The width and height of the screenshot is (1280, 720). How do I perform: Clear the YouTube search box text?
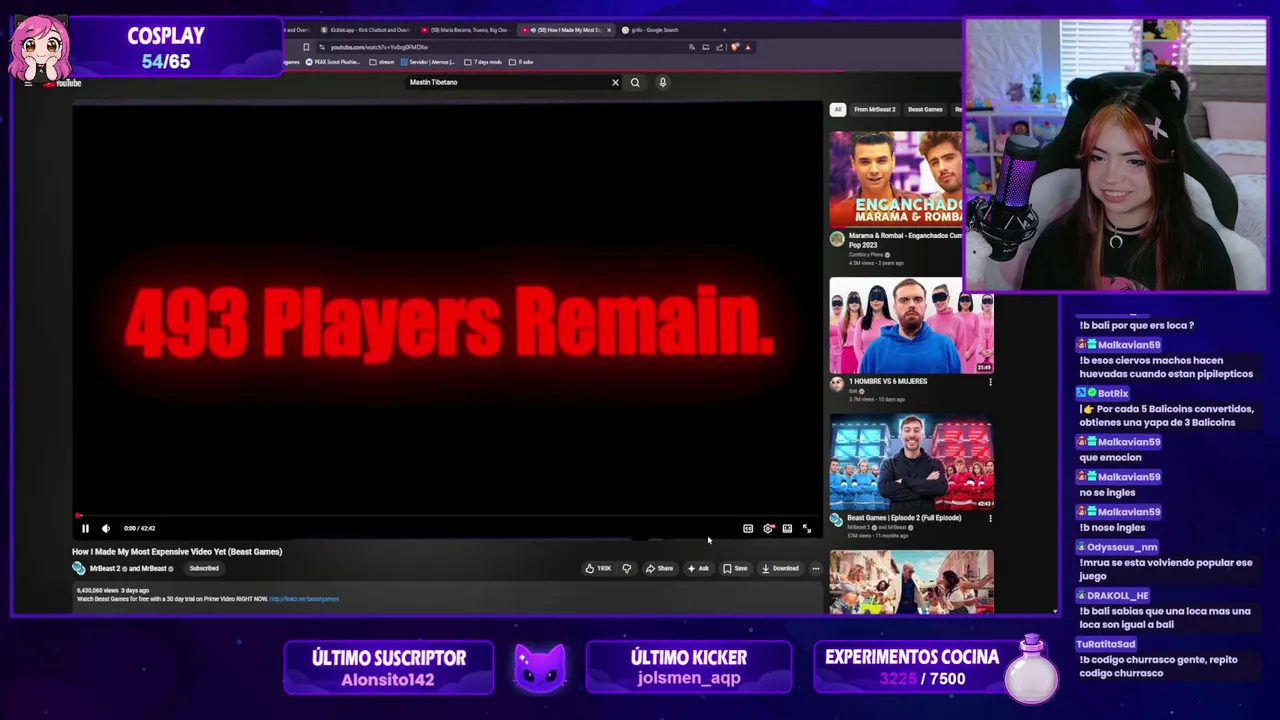pyautogui.click(x=615, y=82)
